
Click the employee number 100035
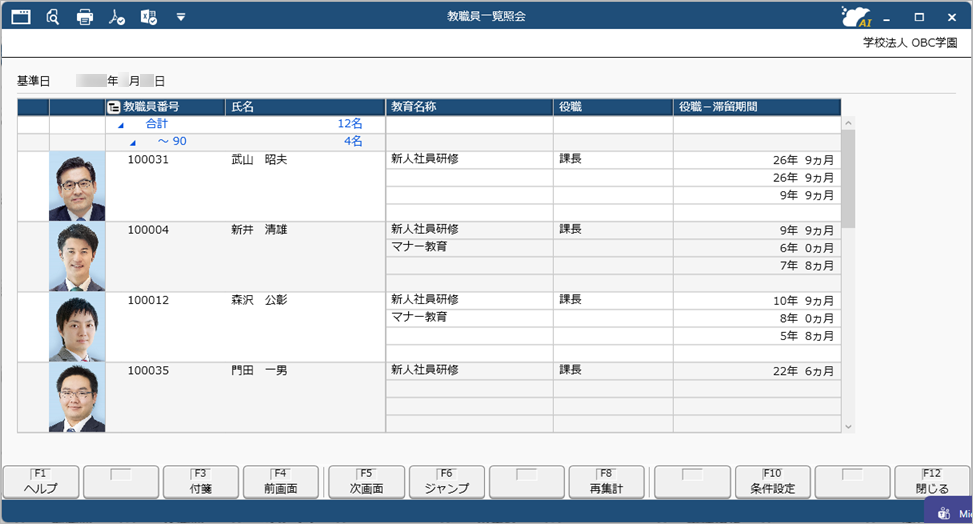pyautogui.click(x=148, y=371)
